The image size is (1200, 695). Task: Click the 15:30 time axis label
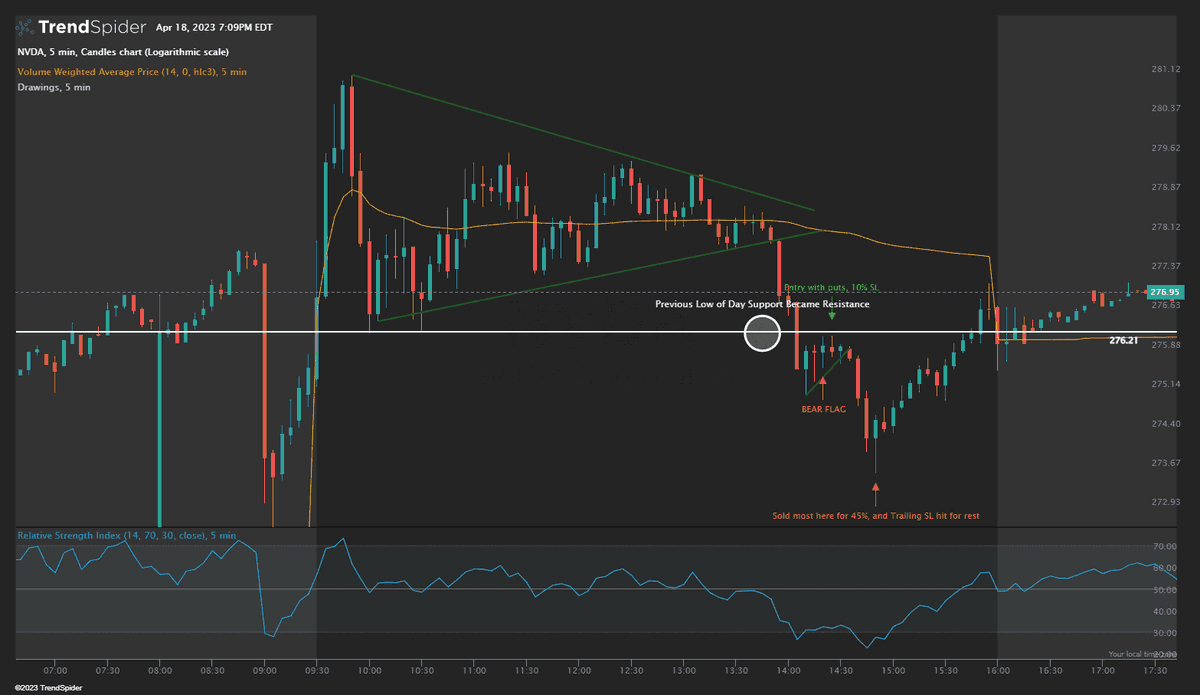(946, 670)
